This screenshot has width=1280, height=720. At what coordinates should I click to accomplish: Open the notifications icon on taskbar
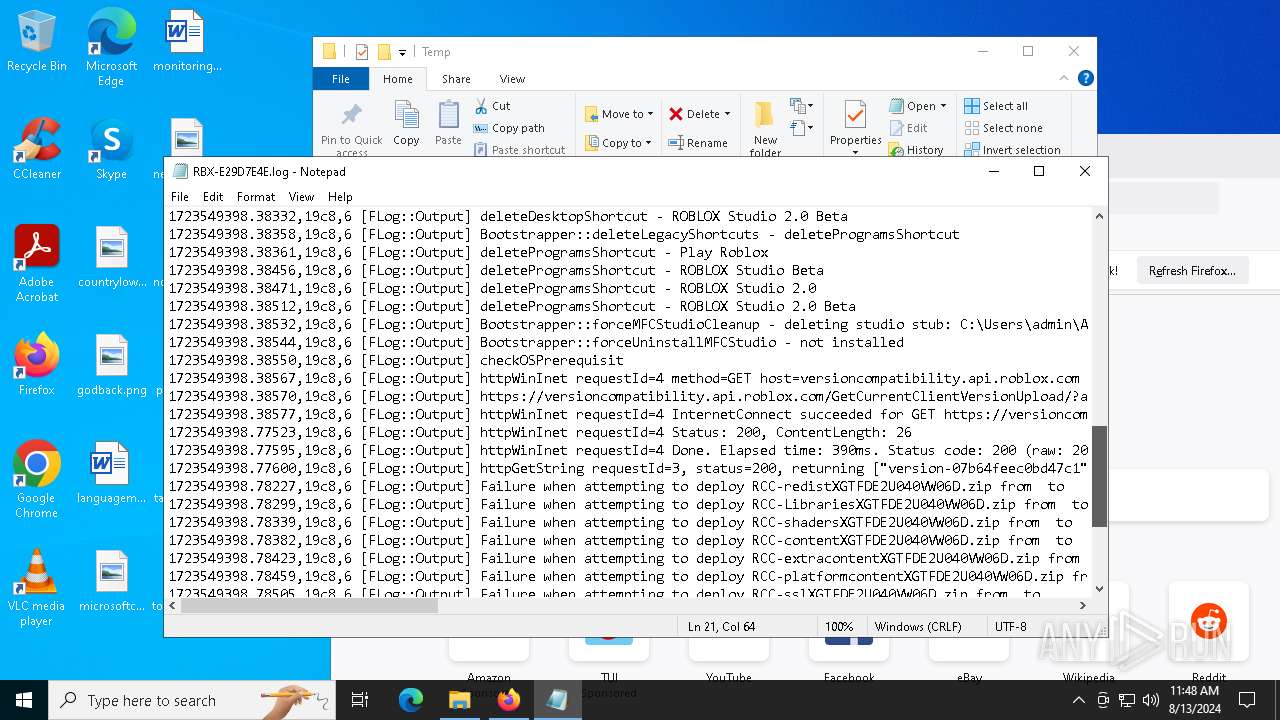click(1248, 700)
